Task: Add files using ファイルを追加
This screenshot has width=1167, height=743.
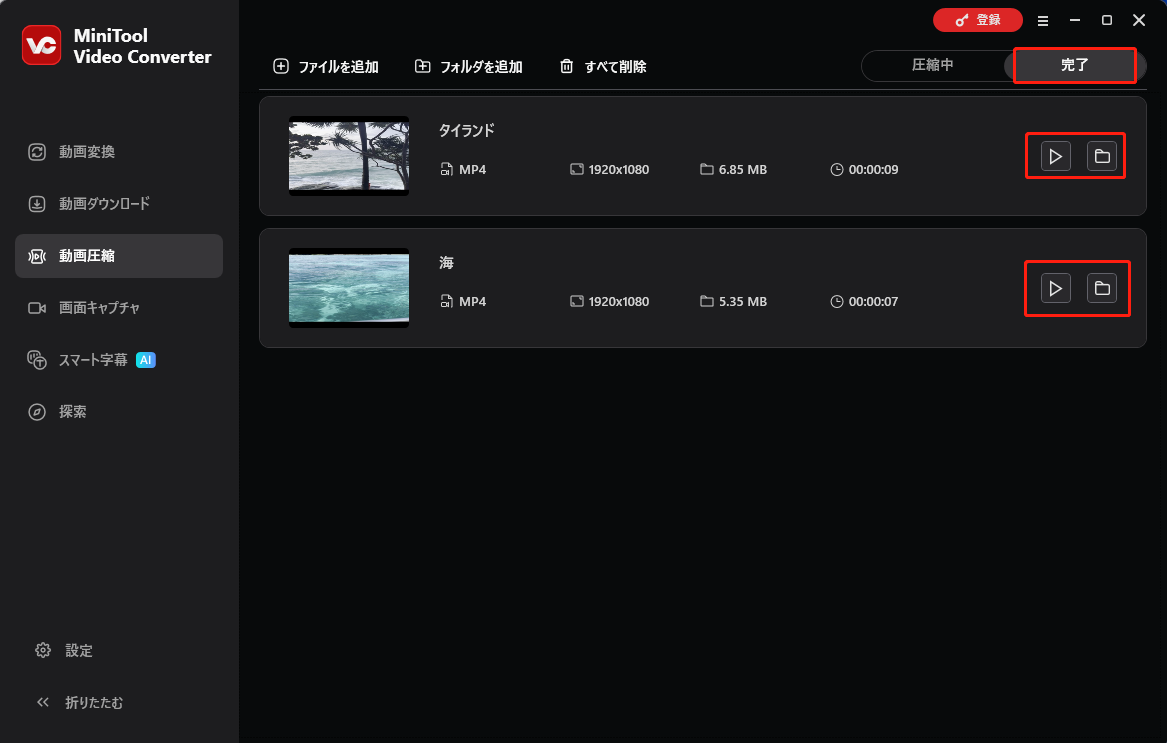Action: tap(327, 66)
